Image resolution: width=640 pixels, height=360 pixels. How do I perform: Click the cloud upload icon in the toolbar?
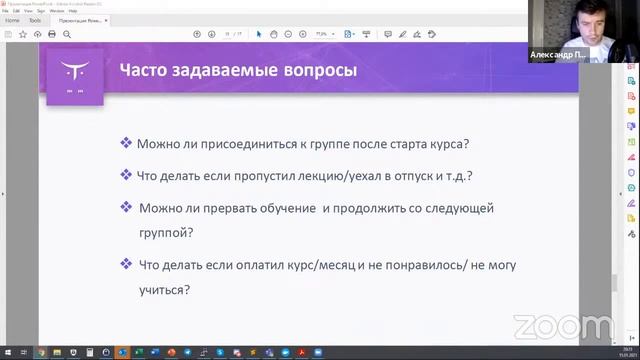pyautogui.click(x=38, y=34)
